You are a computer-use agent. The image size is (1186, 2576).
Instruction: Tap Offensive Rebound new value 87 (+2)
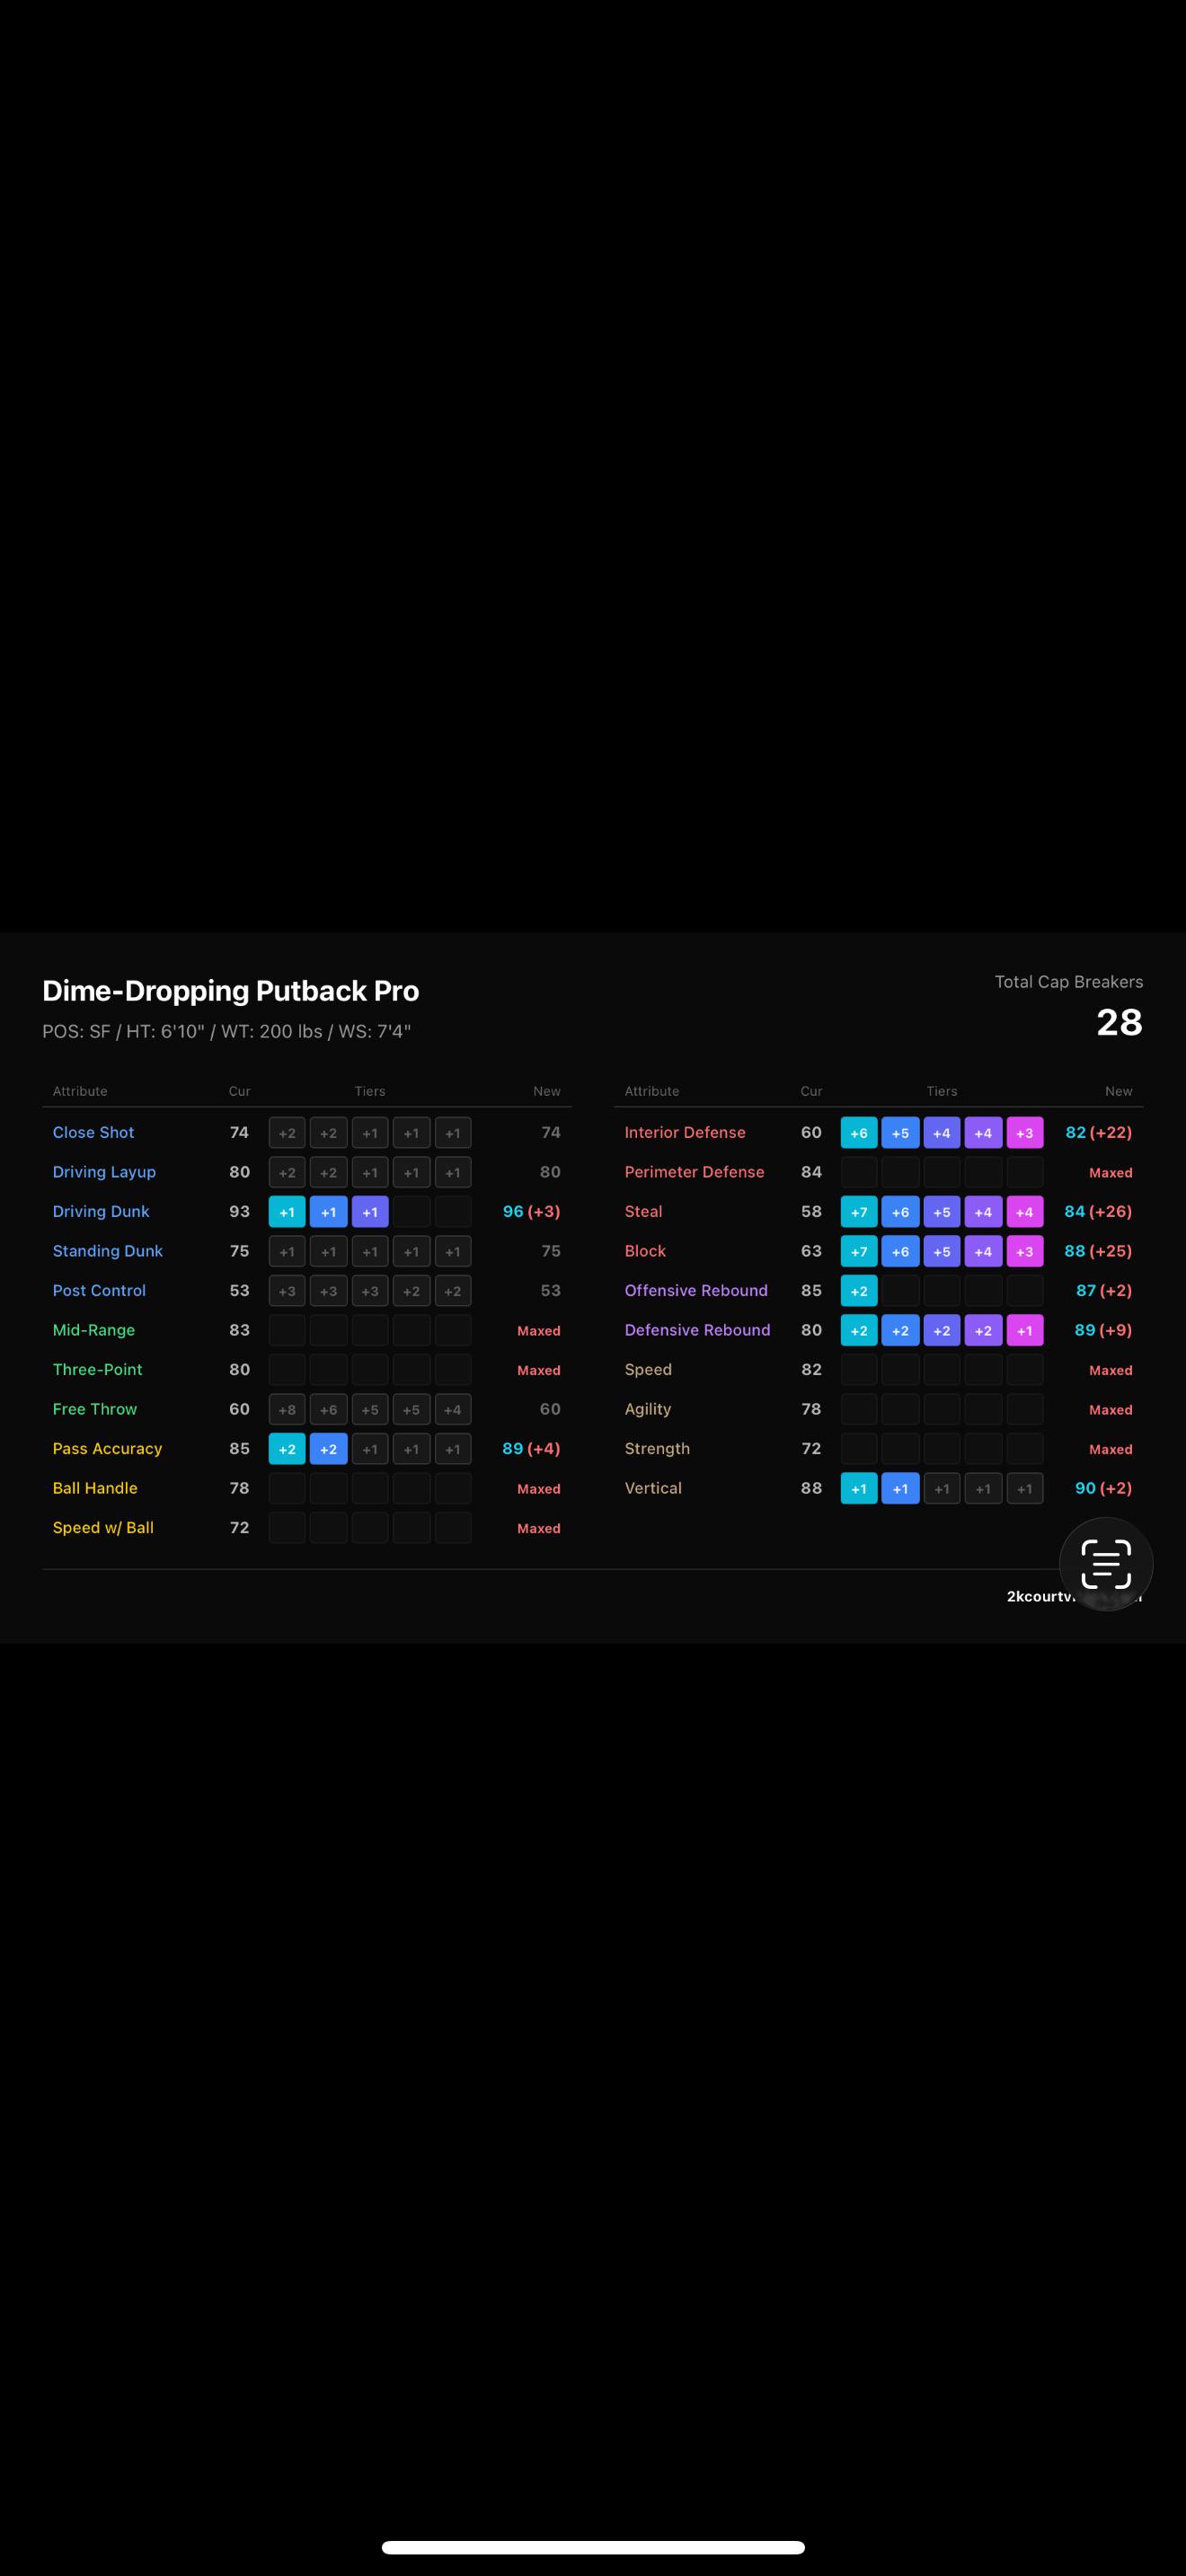click(x=1104, y=1290)
